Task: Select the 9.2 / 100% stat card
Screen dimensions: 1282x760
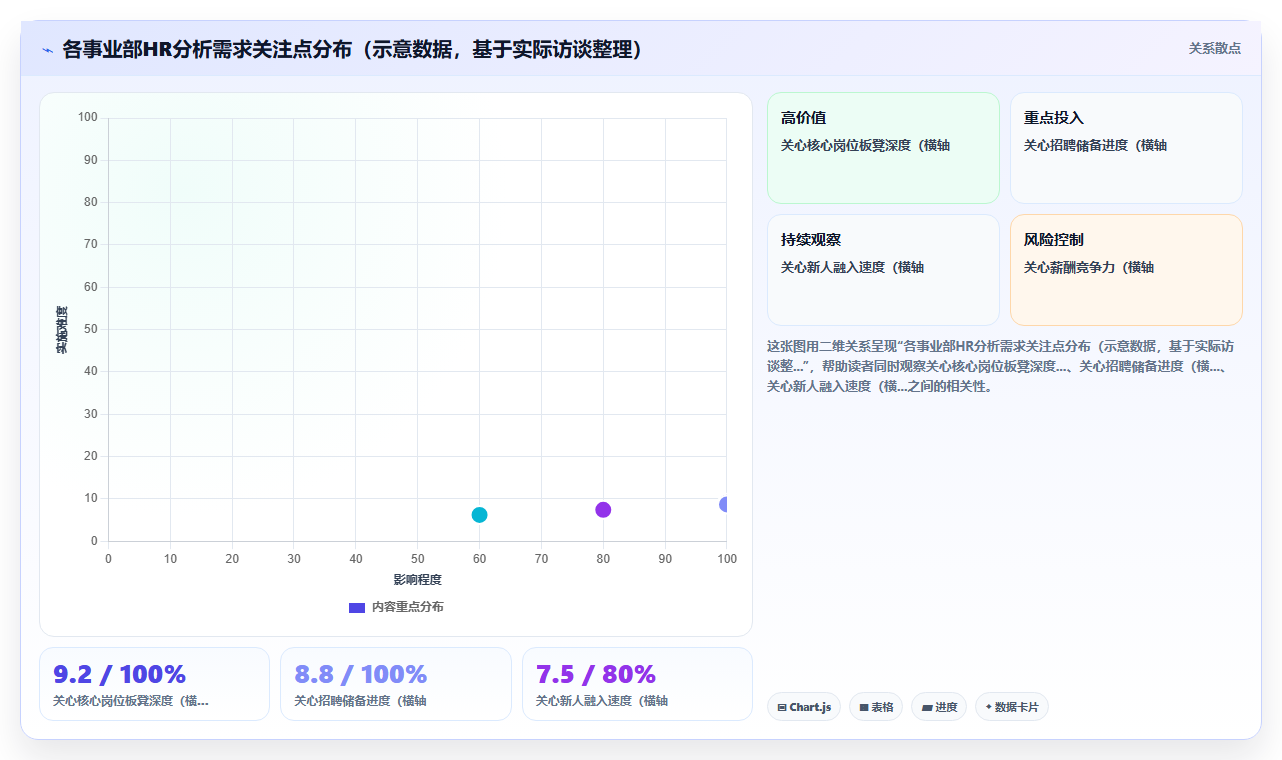Action: (154, 684)
